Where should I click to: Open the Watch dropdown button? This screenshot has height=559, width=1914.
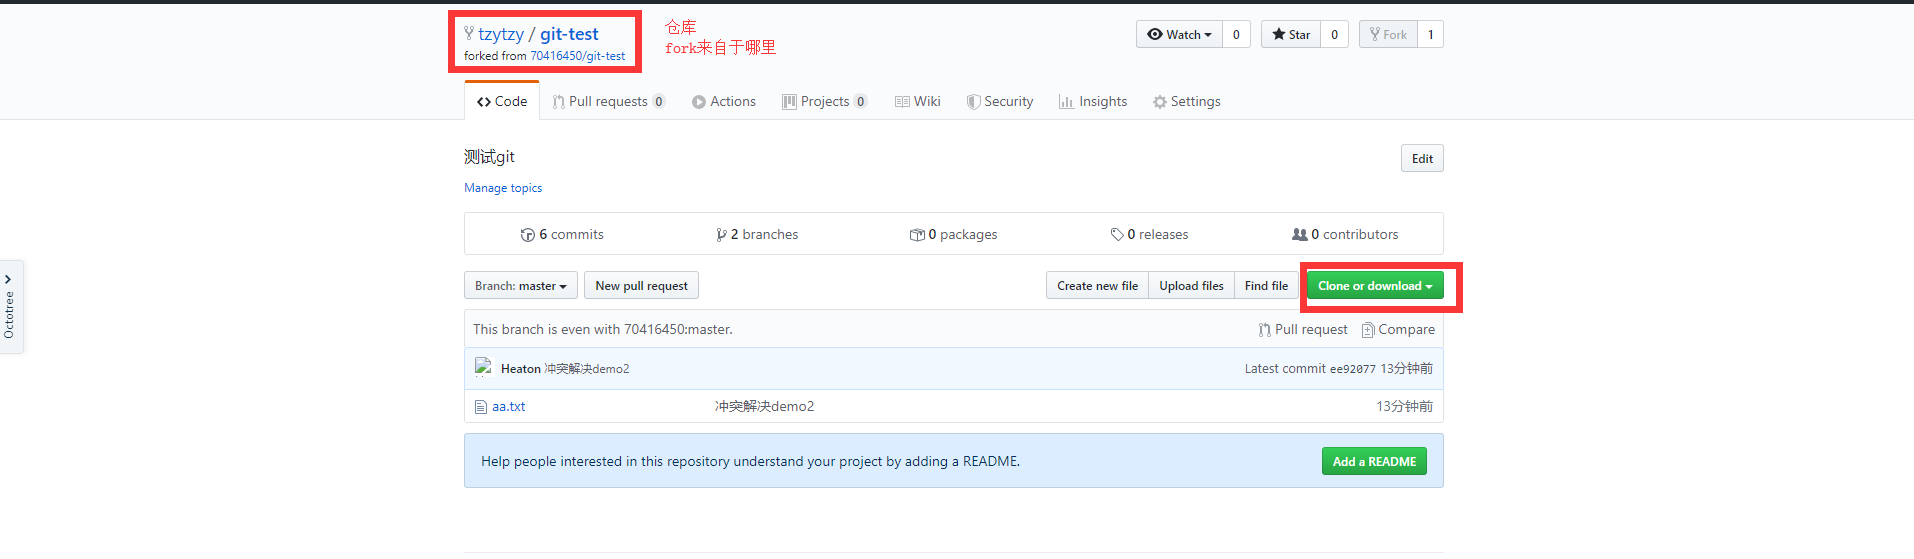1179,34
